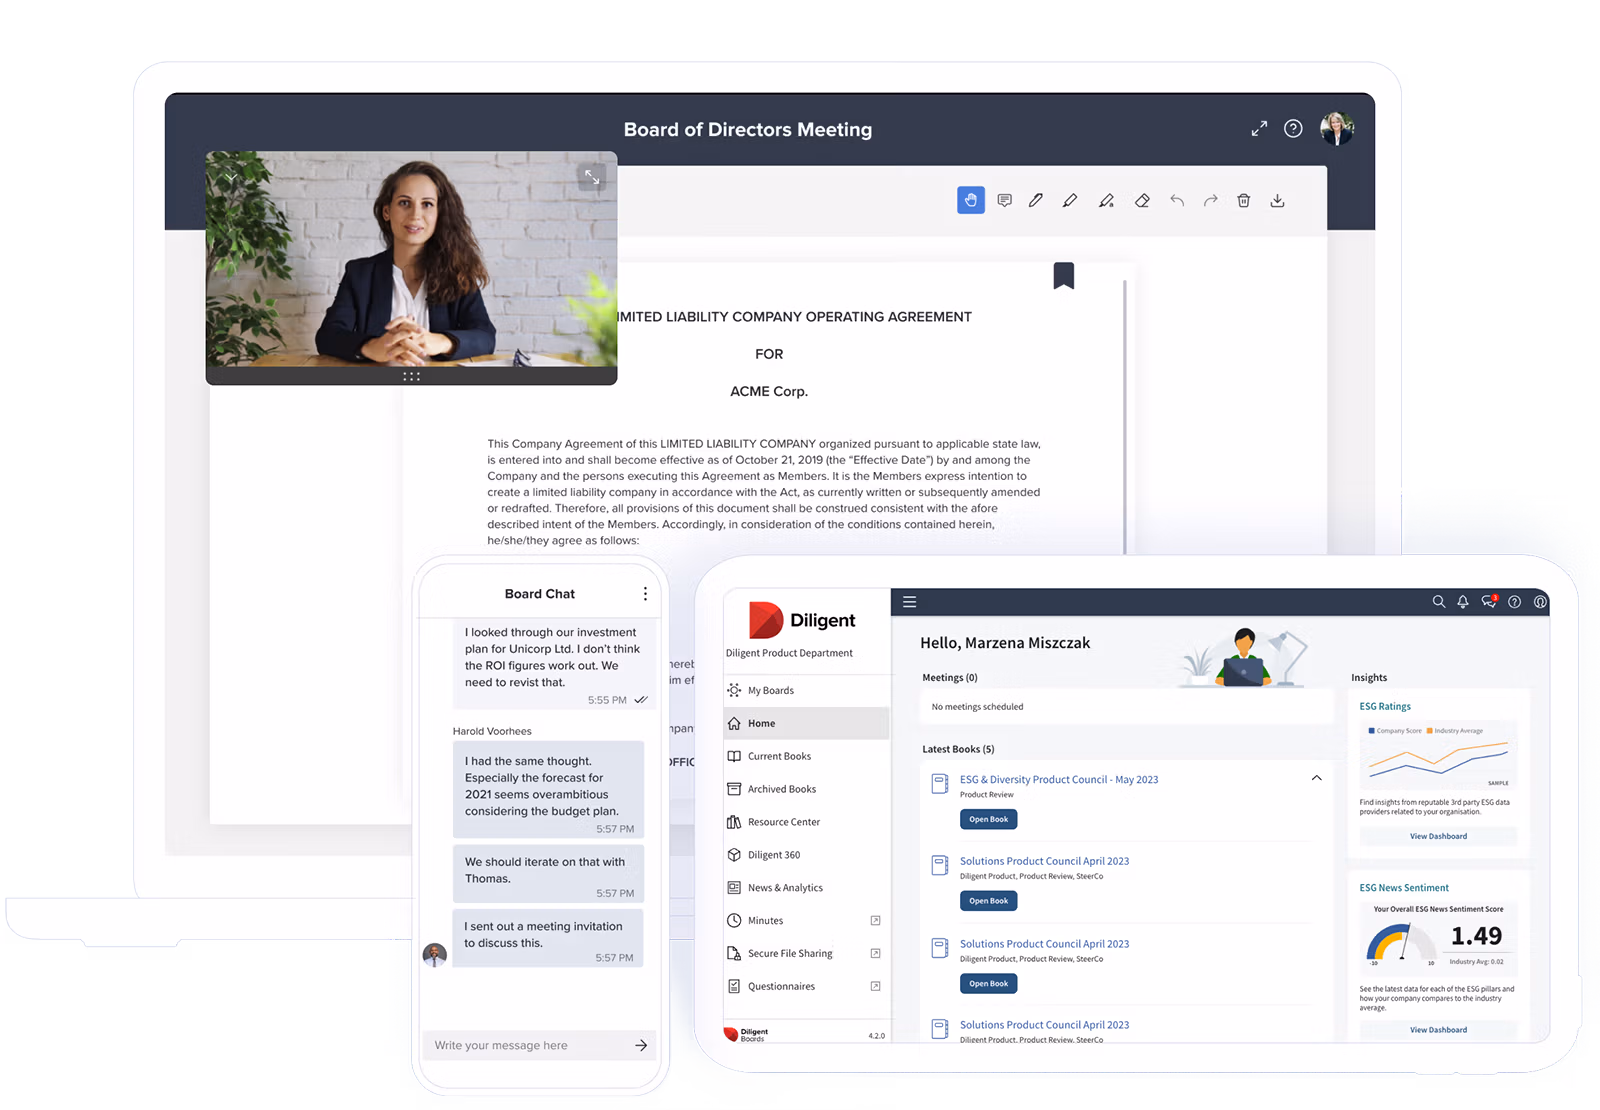Select Home in the sidebar
Image resolution: width=1600 pixels, height=1110 pixels.
coord(806,723)
